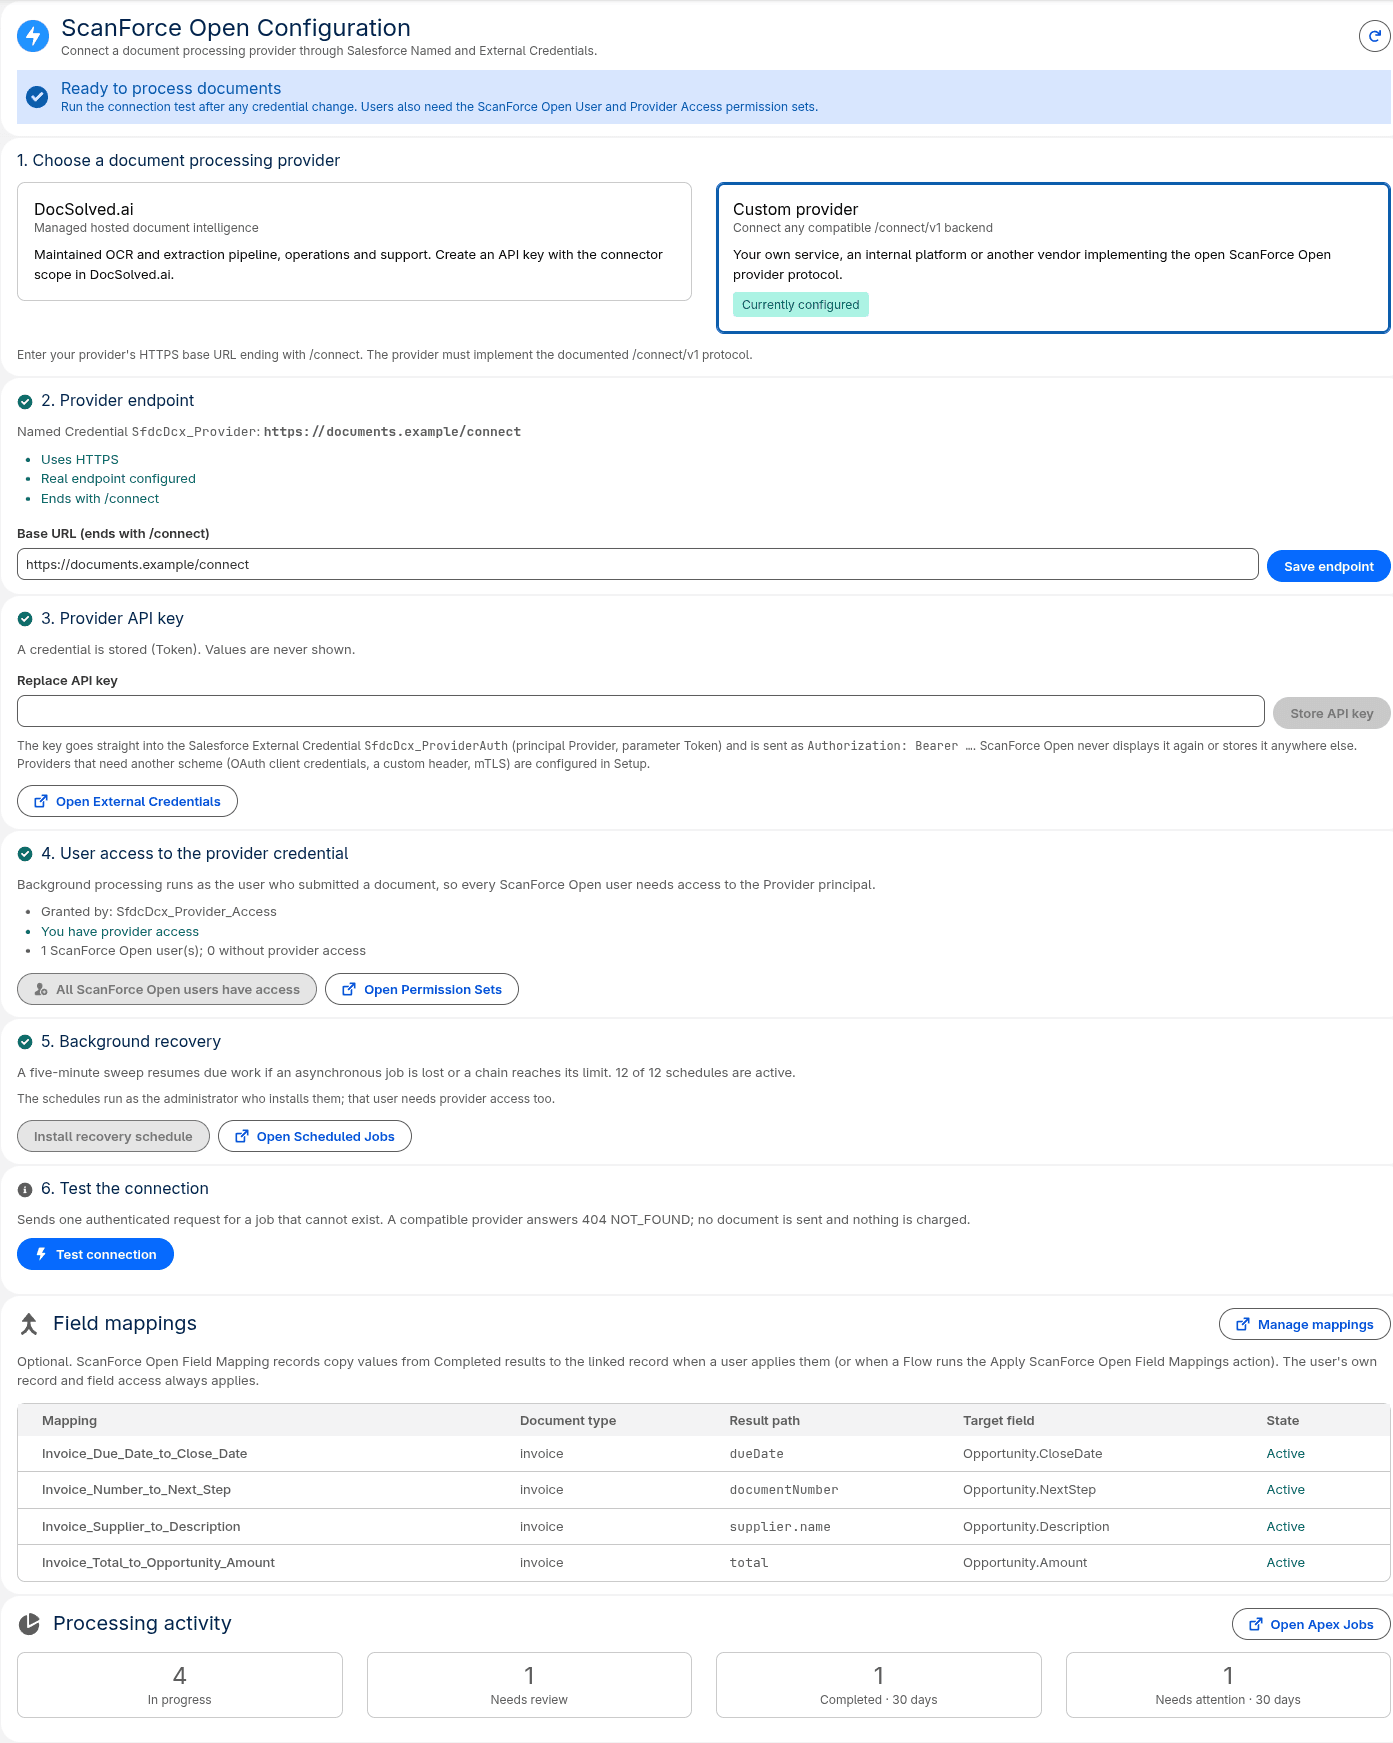
Task: Select the Invoice_Number_to_Next_Step mapping
Action: click(x=704, y=1490)
